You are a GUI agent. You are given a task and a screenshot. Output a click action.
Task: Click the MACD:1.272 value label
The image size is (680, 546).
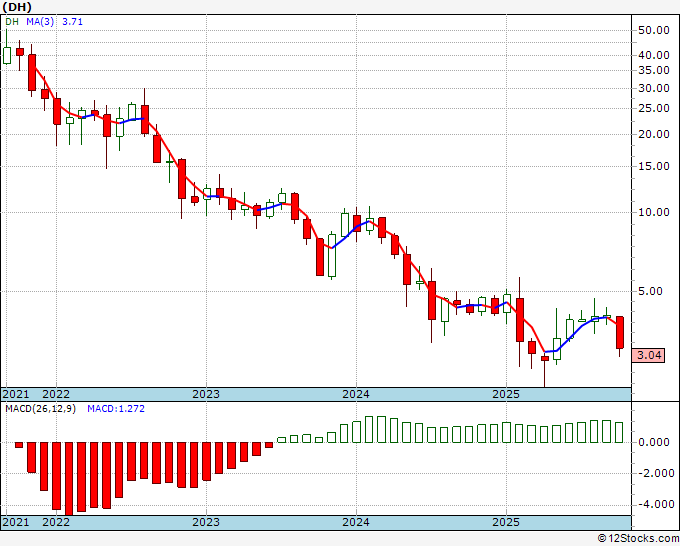116,409
